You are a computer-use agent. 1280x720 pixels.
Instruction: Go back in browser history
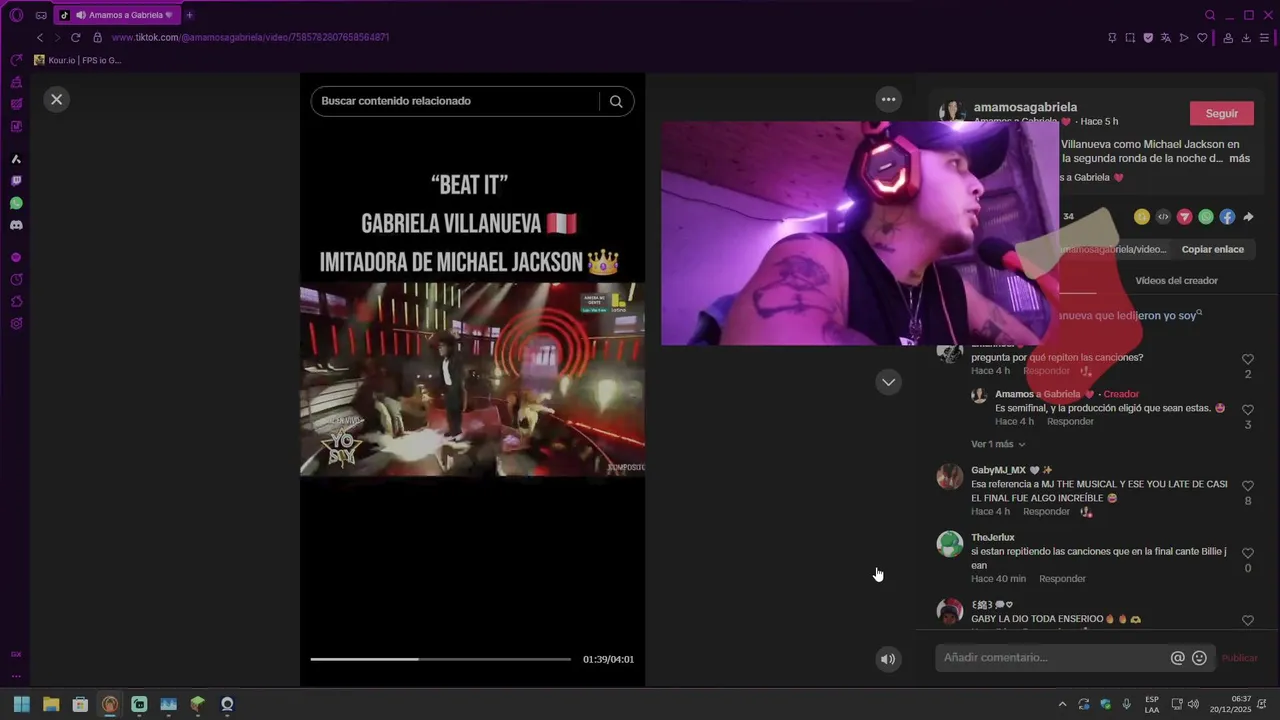tap(40, 38)
